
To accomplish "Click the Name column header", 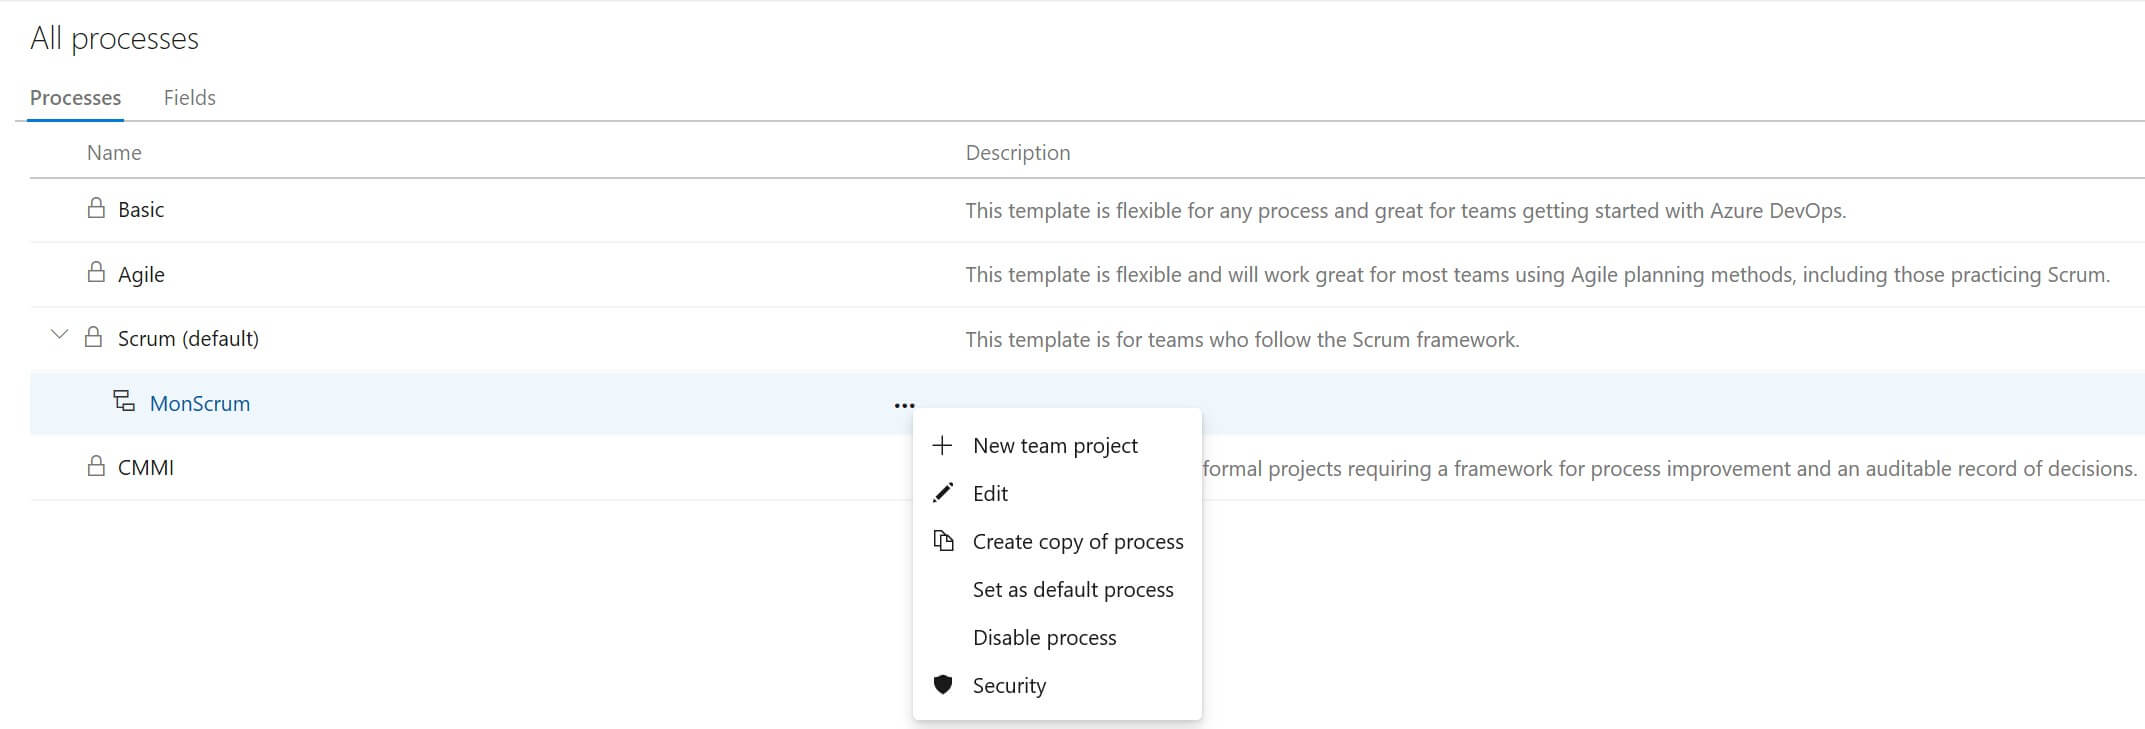I will tap(114, 153).
